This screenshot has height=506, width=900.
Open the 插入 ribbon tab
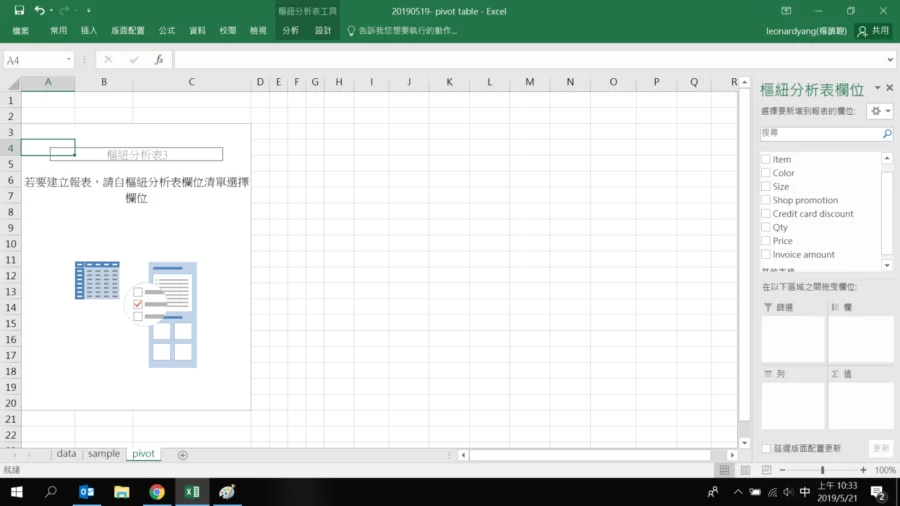[x=89, y=31]
